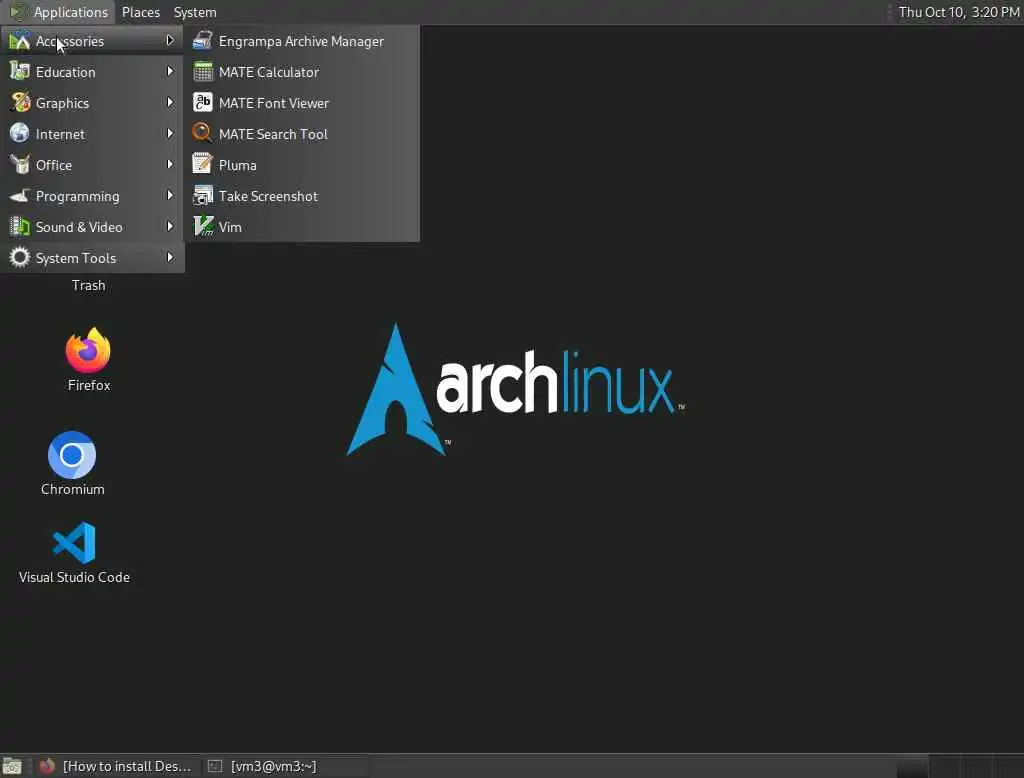Select the Graphics menu label
The height and width of the screenshot is (778, 1024).
(x=62, y=103)
